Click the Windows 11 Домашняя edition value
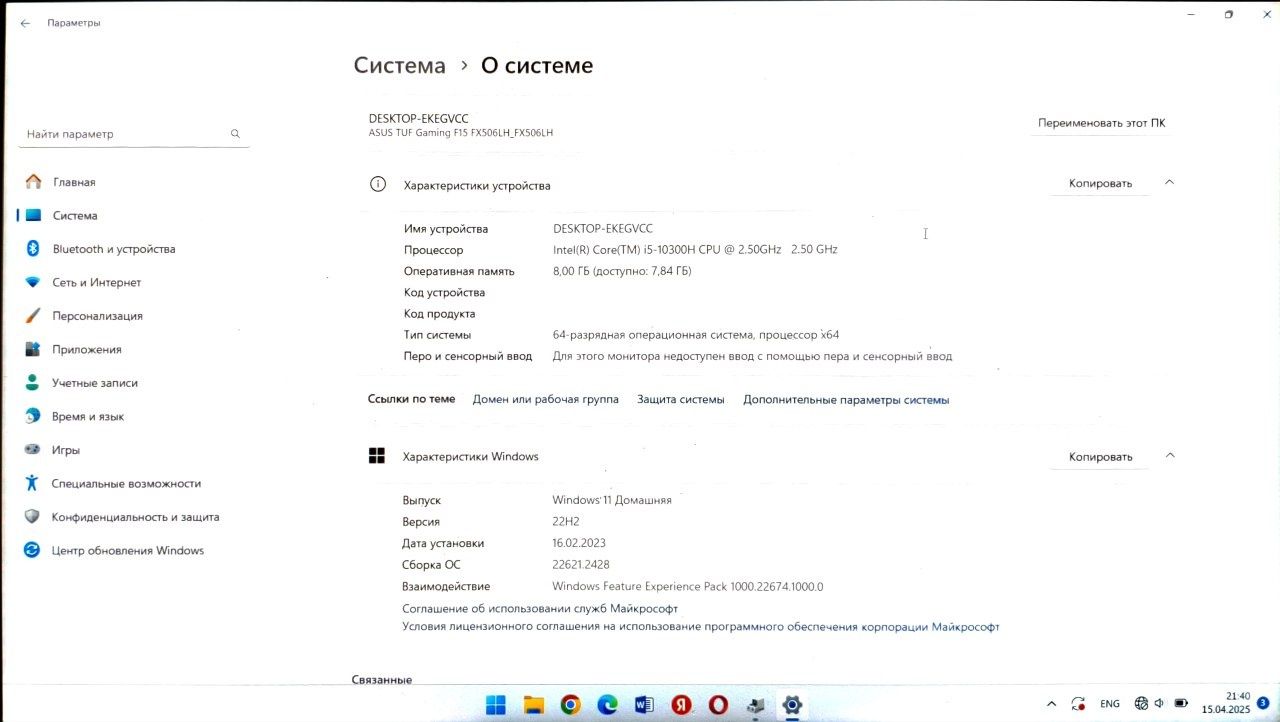Image resolution: width=1280 pixels, height=722 pixels. 612,500
